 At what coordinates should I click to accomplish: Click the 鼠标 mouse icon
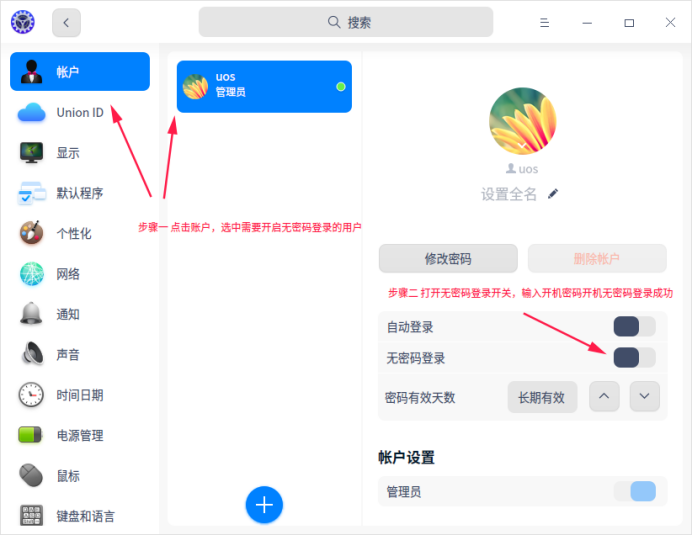(31, 475)
